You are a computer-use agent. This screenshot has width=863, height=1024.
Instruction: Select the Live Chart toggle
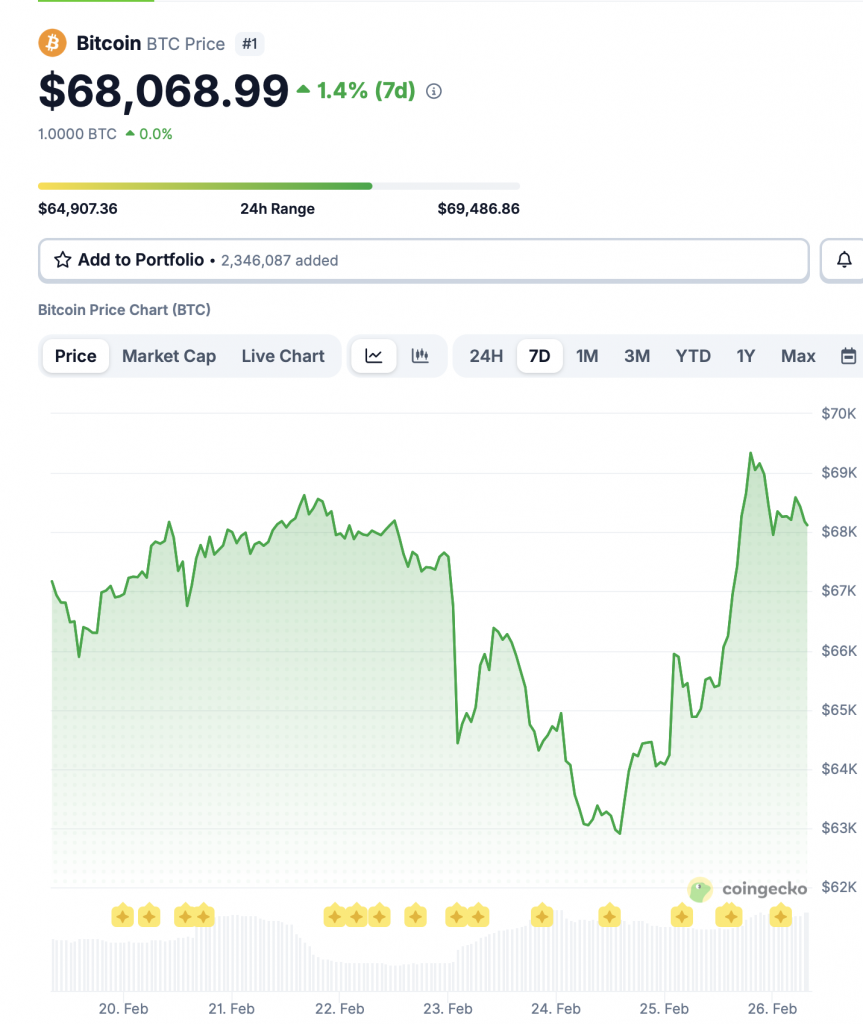283,356
